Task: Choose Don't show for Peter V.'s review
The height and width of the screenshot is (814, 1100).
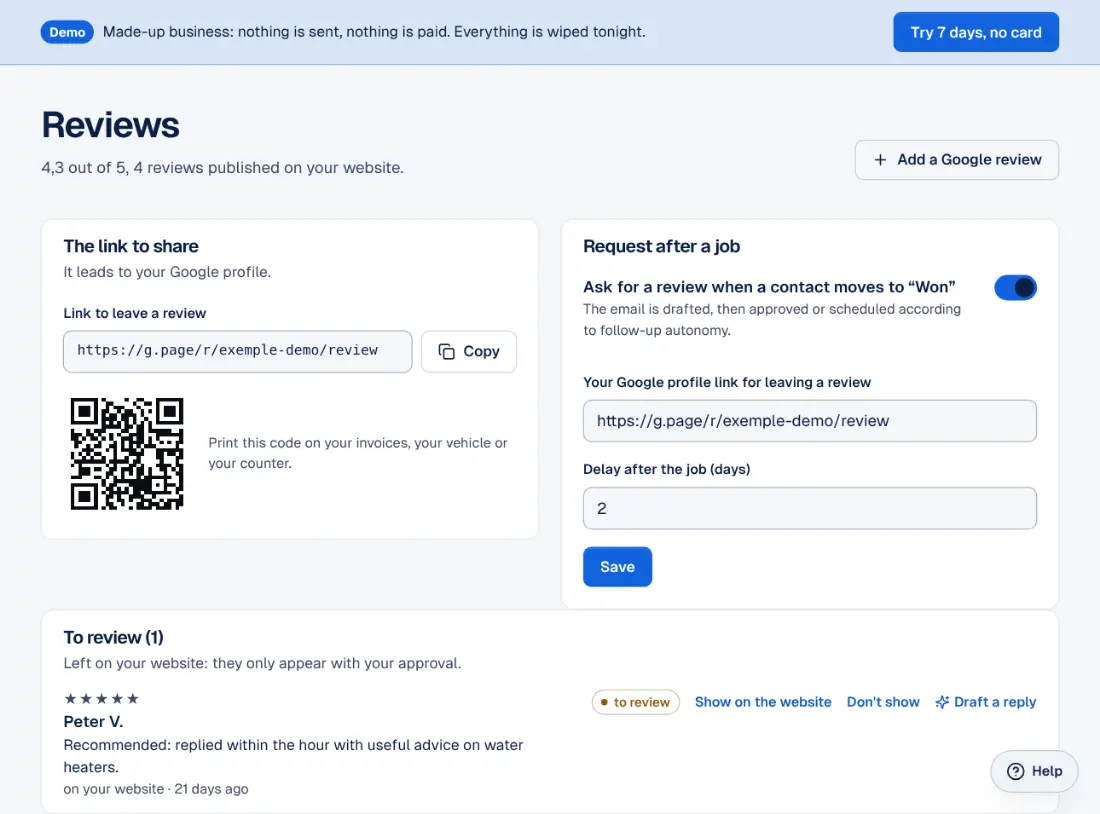Action: click(x=883, y=702)
